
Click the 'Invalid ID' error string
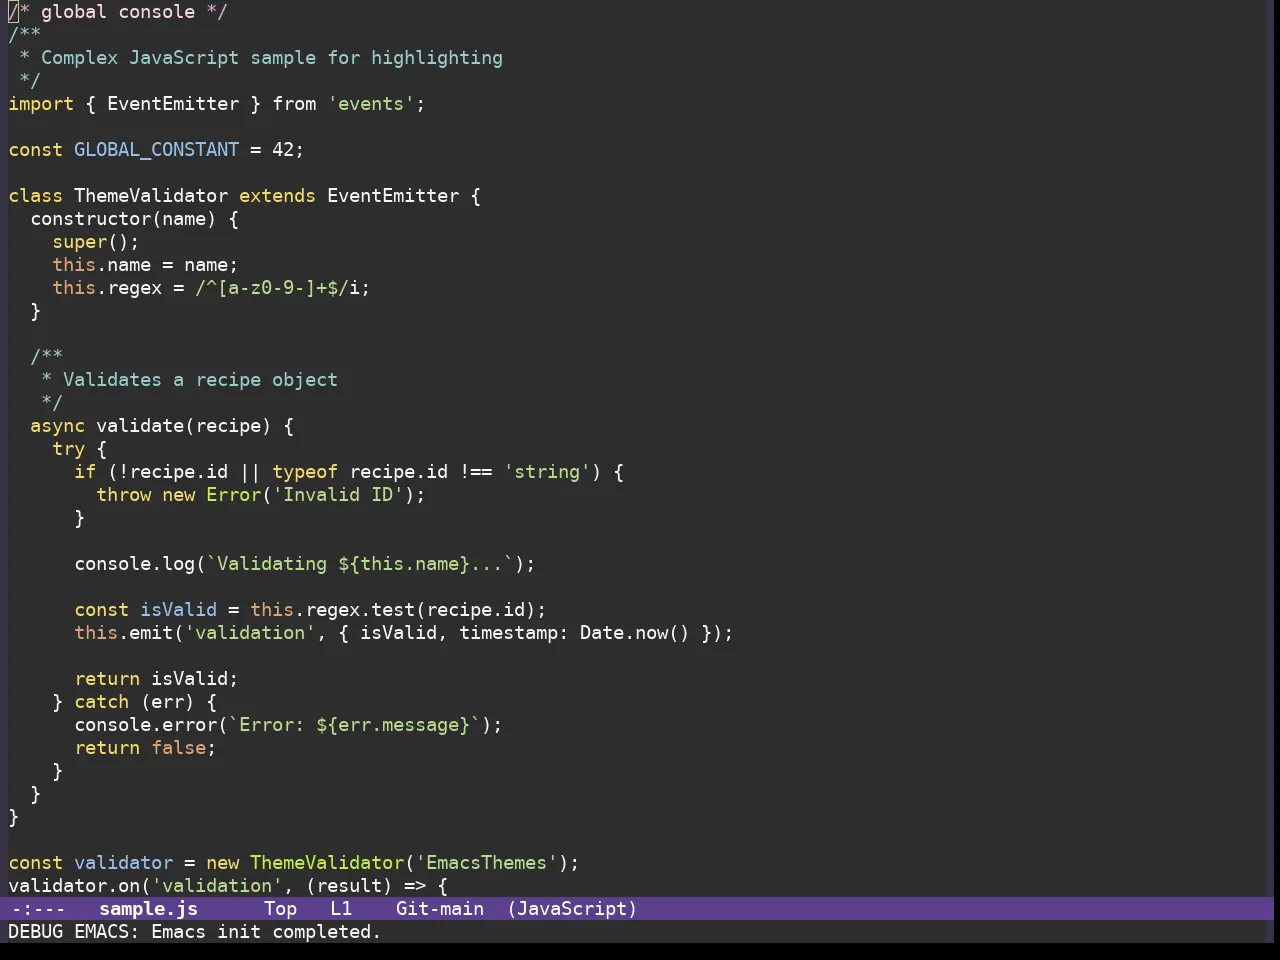(338, 495)
